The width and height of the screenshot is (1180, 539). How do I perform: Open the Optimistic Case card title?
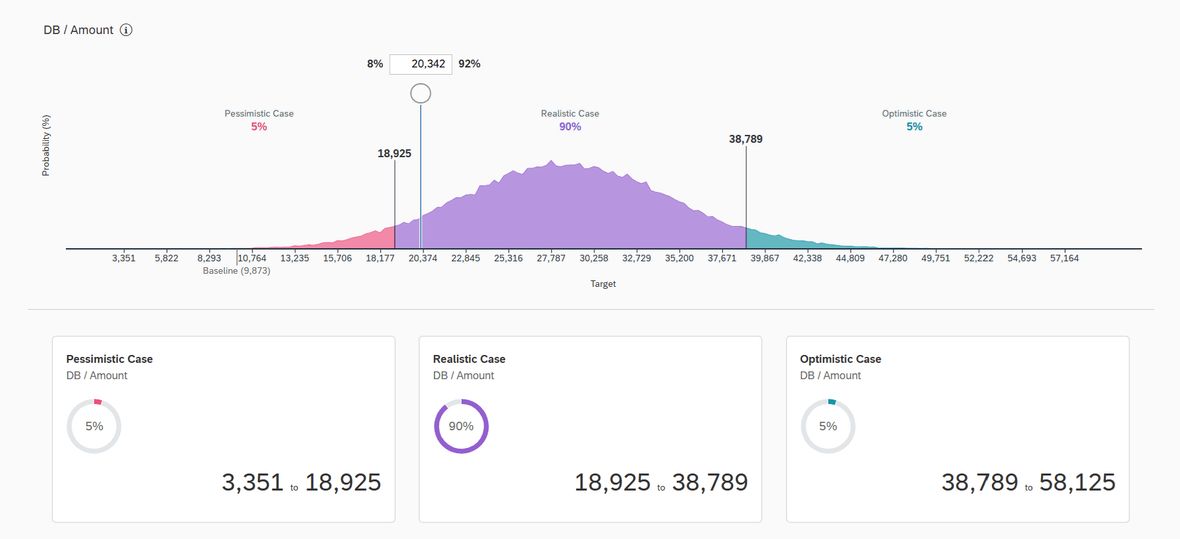click(x=841, y=359)
